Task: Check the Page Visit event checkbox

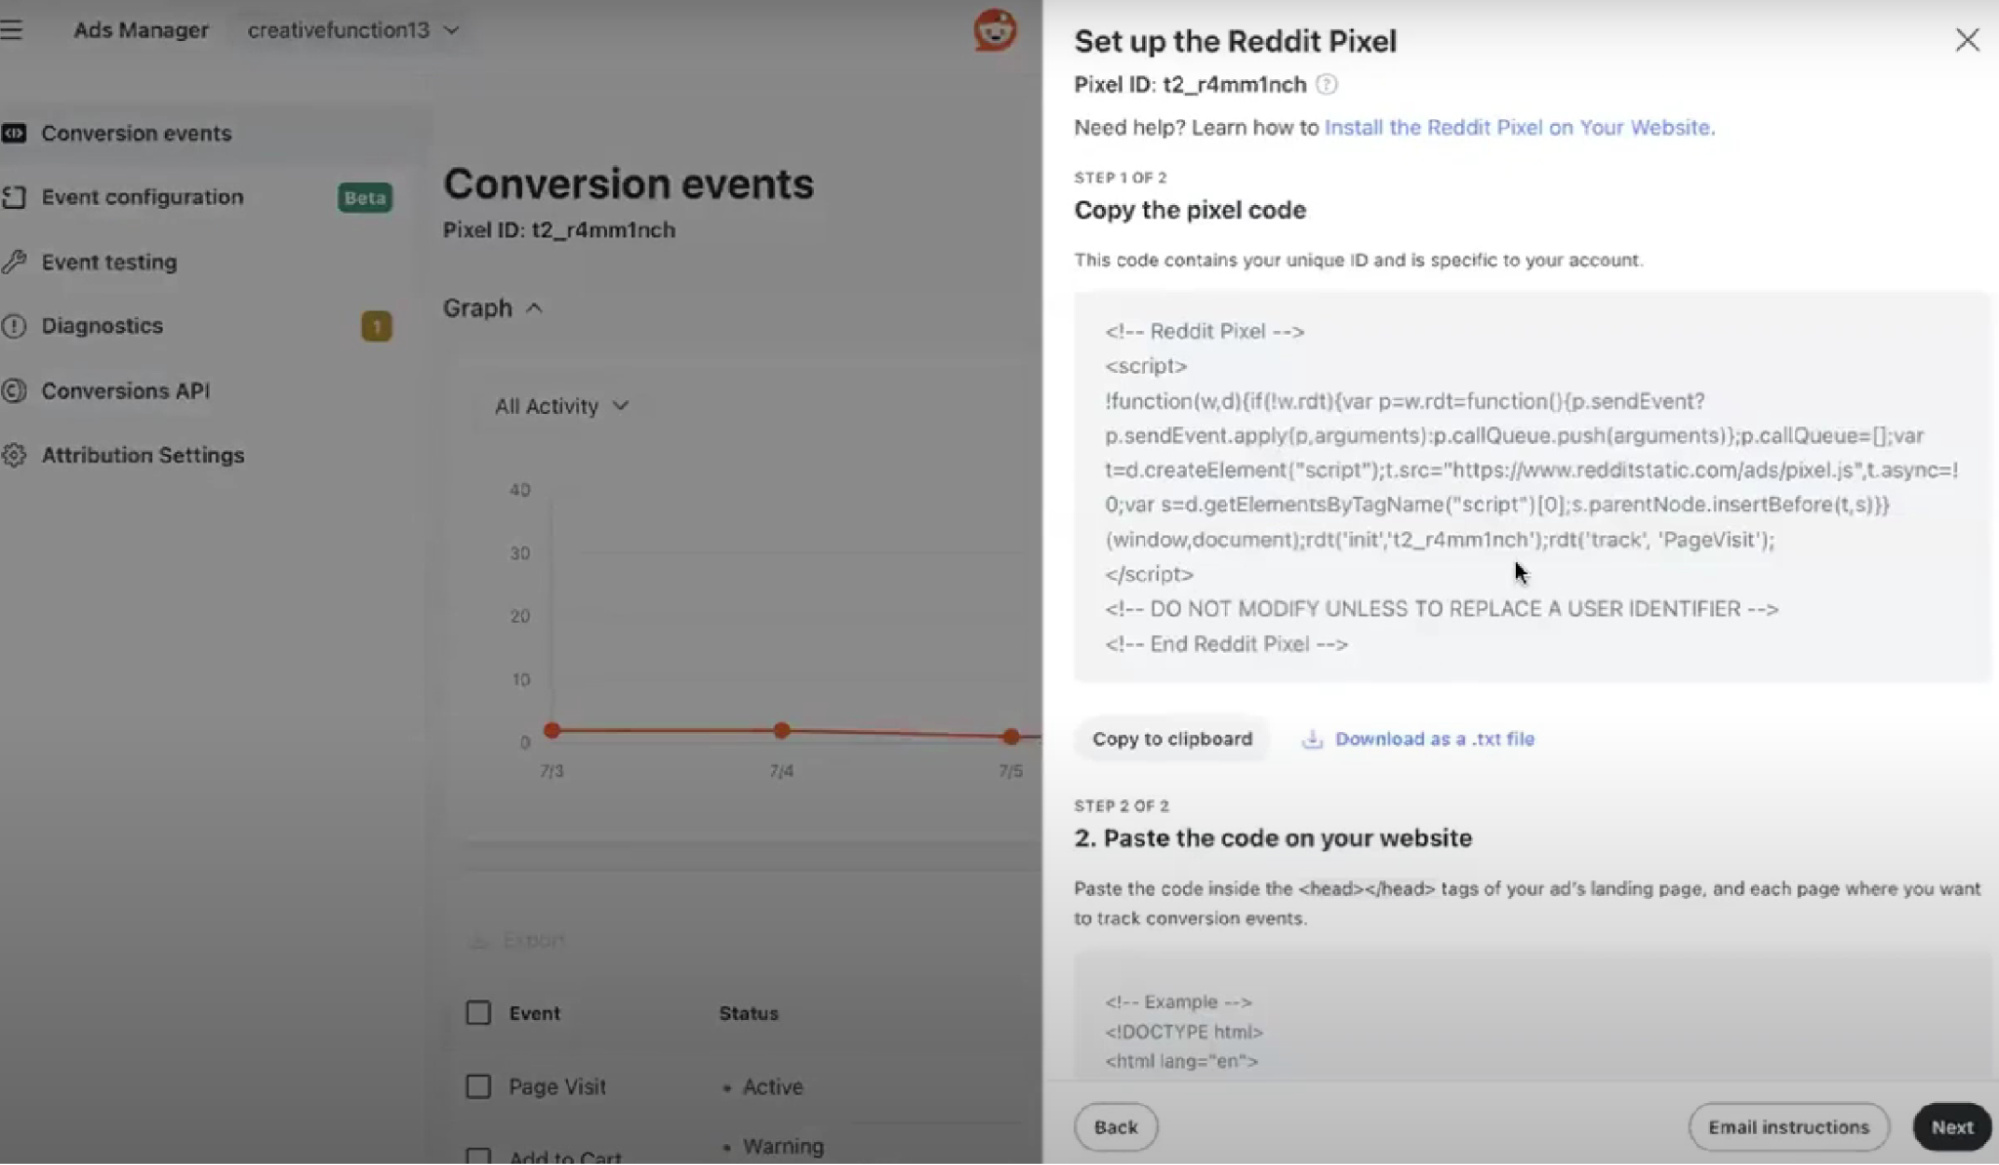Action: pyautogui.click(x=478, y=1086)
